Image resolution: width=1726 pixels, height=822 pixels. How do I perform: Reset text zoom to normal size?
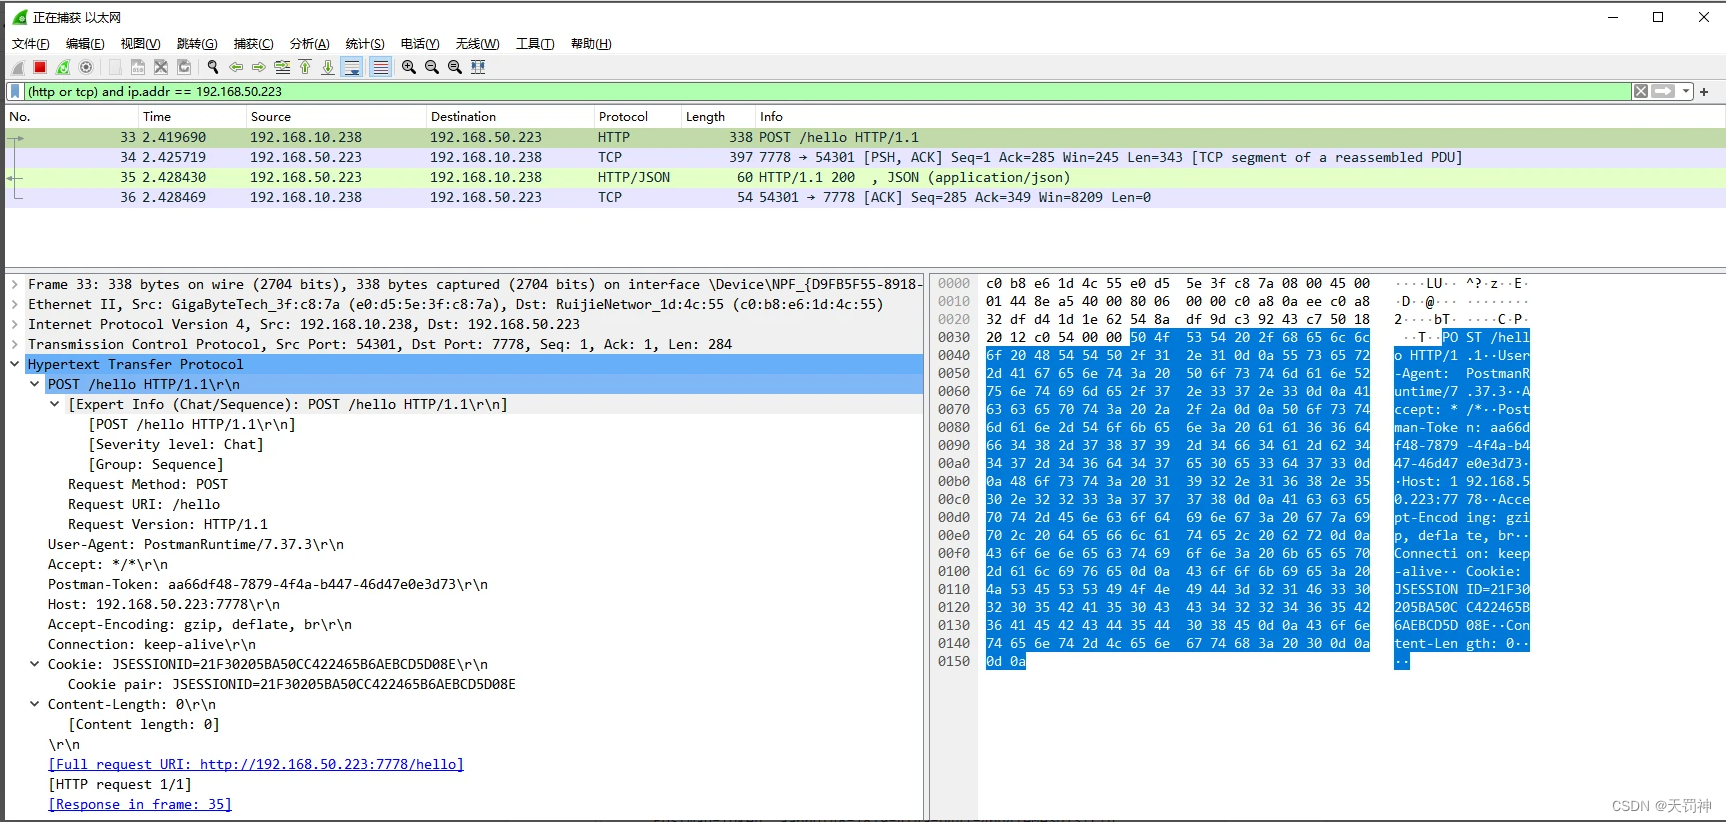455,67
